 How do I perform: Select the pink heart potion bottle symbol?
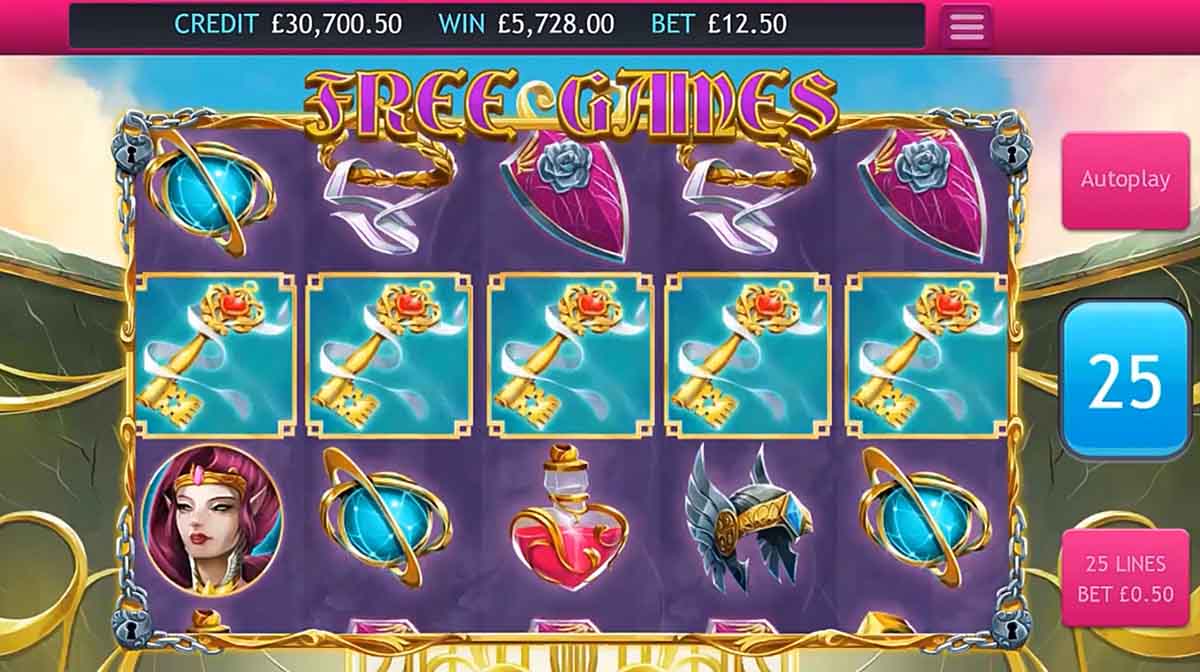567,517
